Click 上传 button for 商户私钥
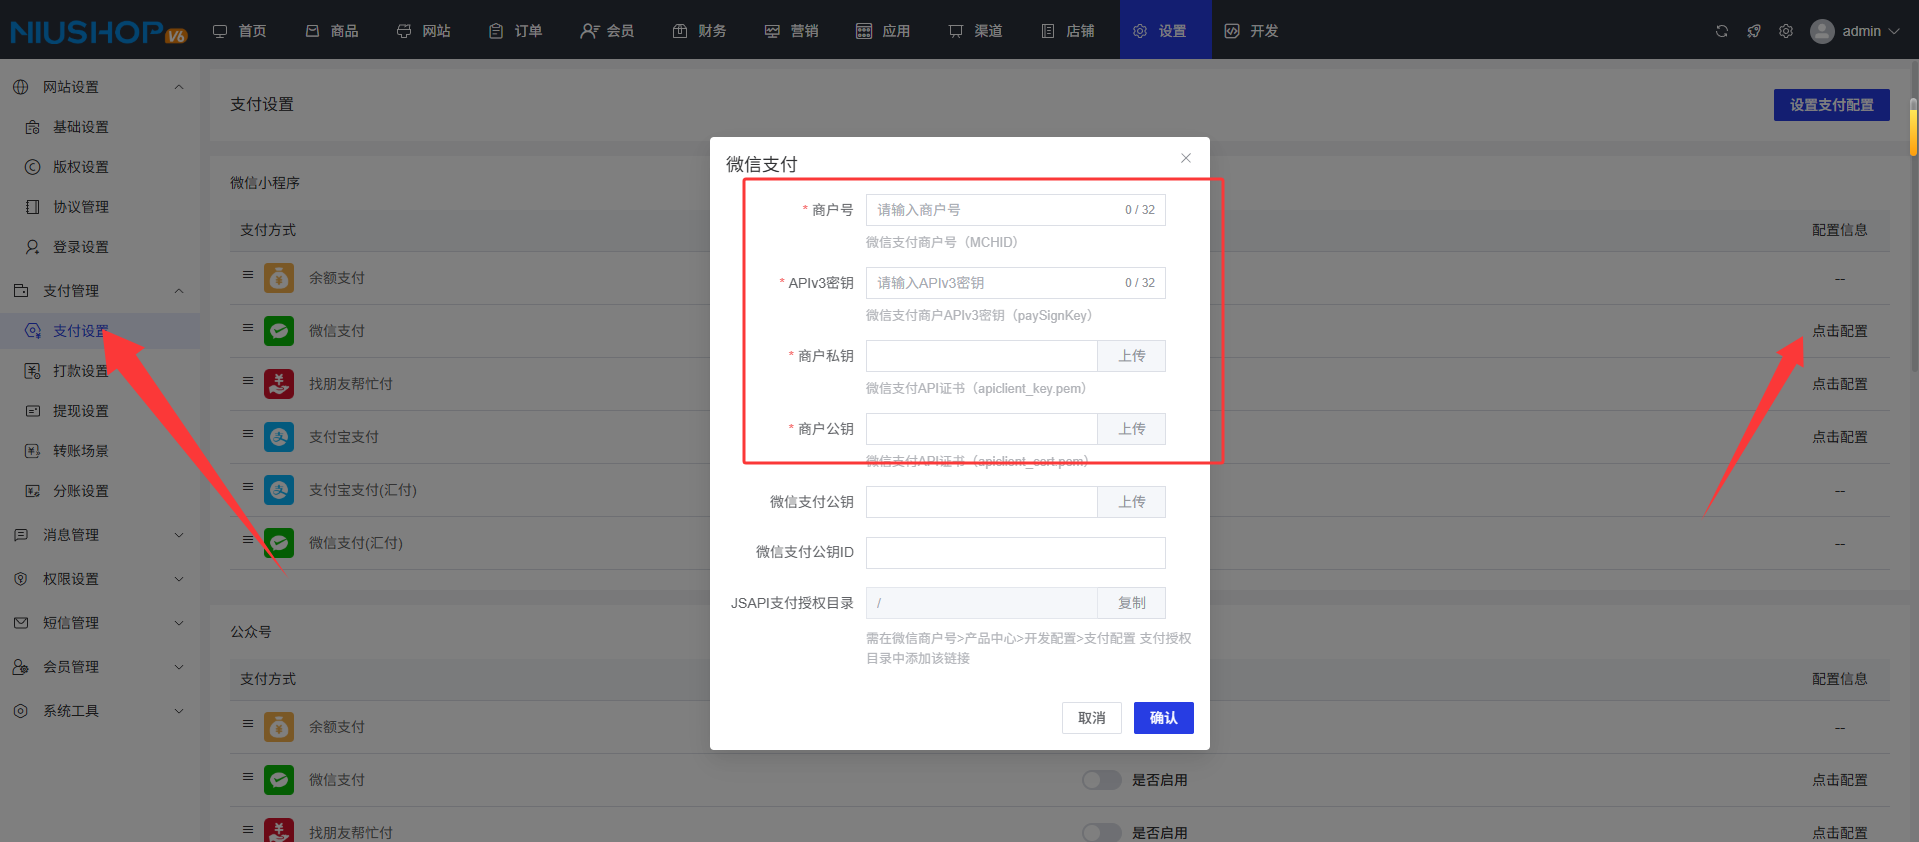 point(1131,356)
